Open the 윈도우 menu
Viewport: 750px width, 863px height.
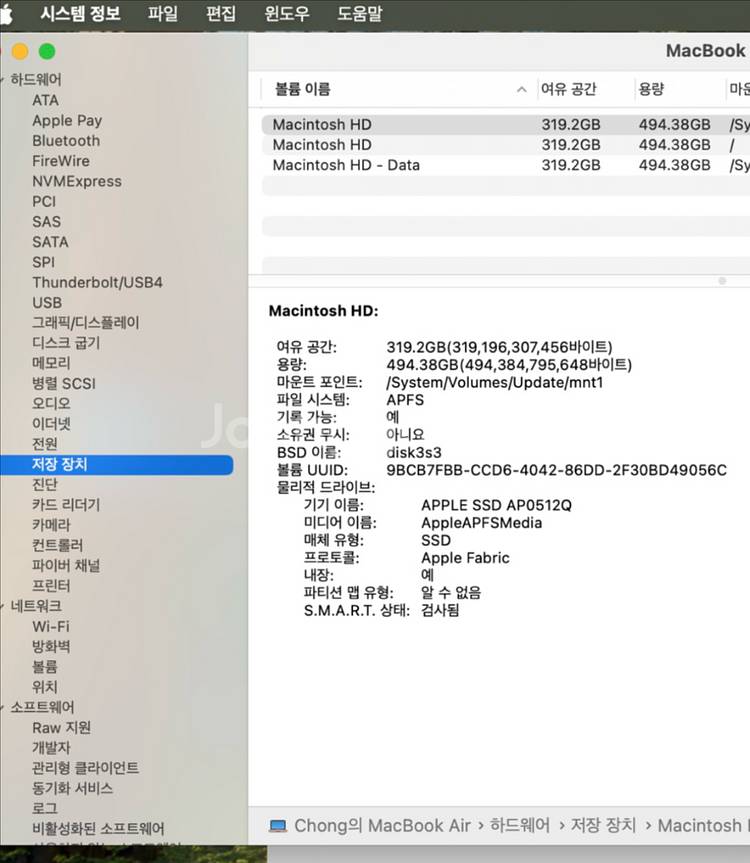pyautogui.click(x=287, y=13)
